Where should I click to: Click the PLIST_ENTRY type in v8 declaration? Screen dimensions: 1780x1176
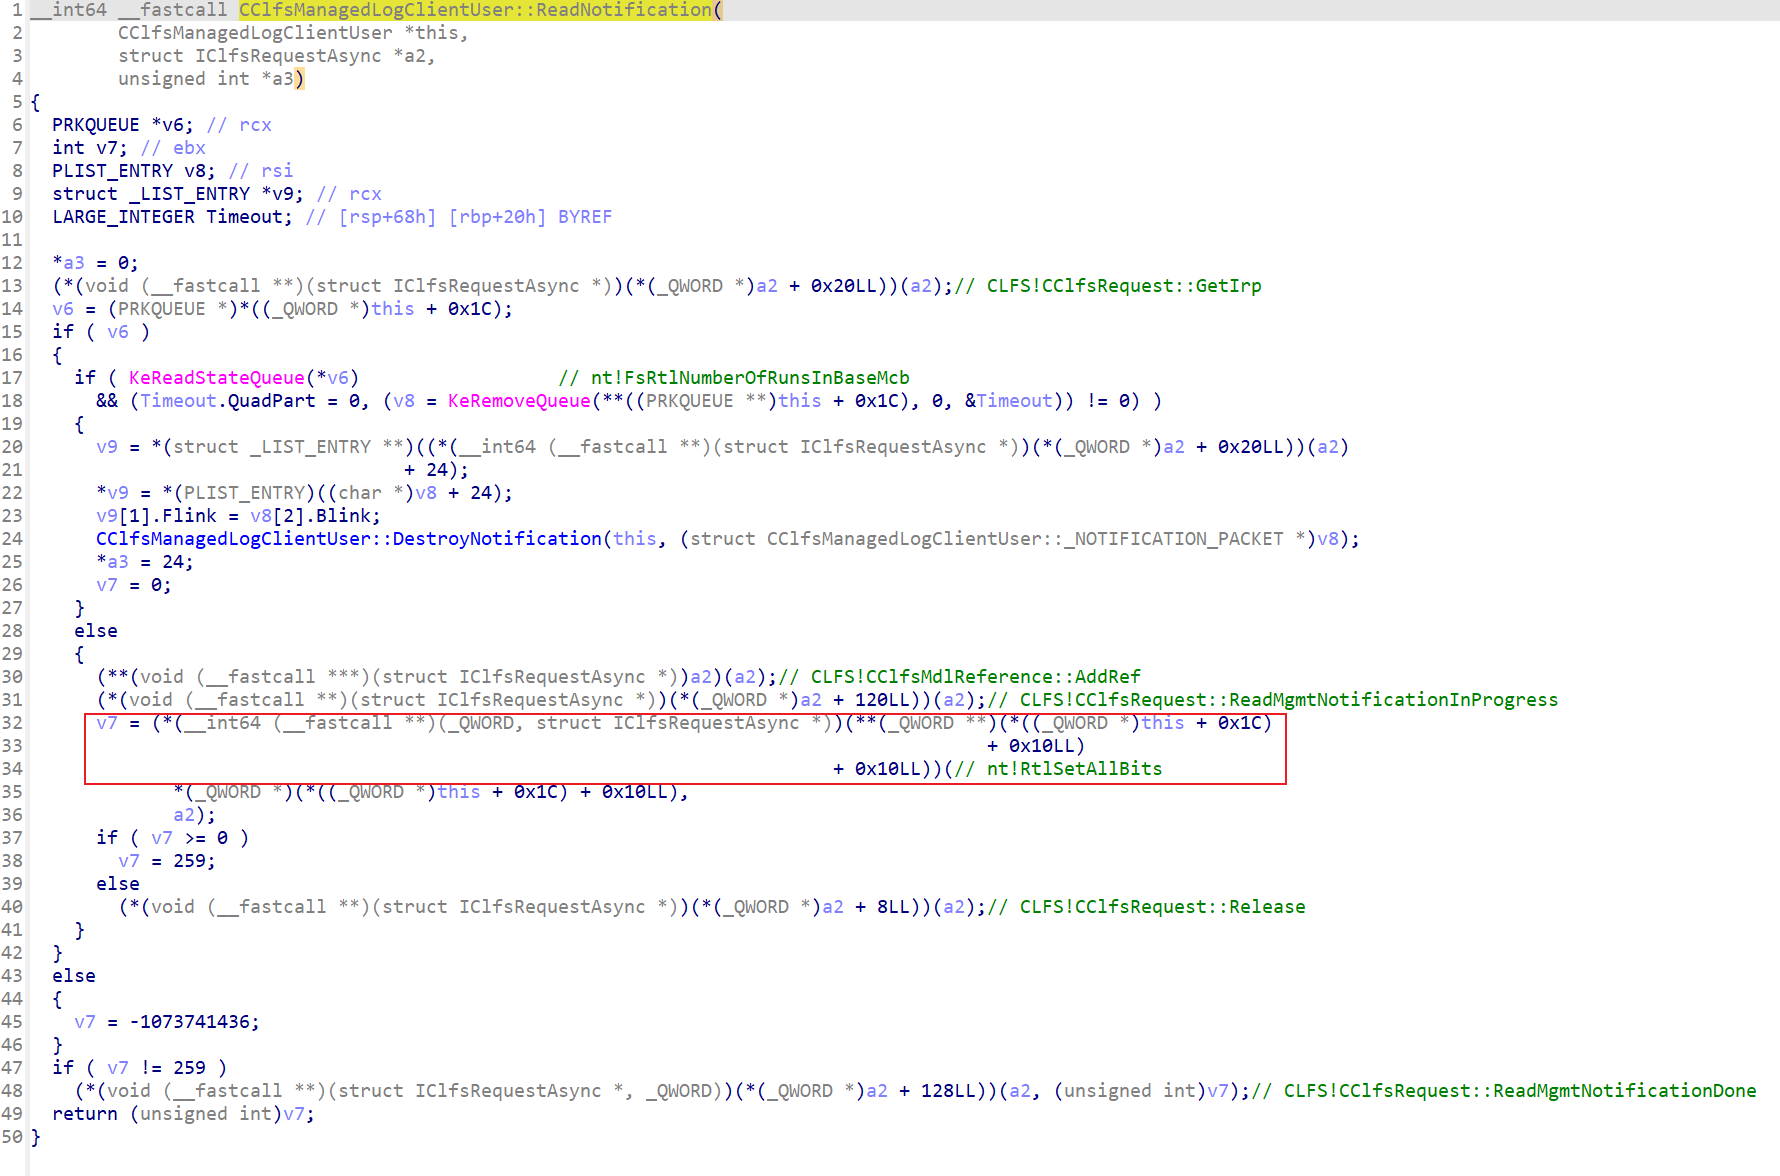click(112, 171)
